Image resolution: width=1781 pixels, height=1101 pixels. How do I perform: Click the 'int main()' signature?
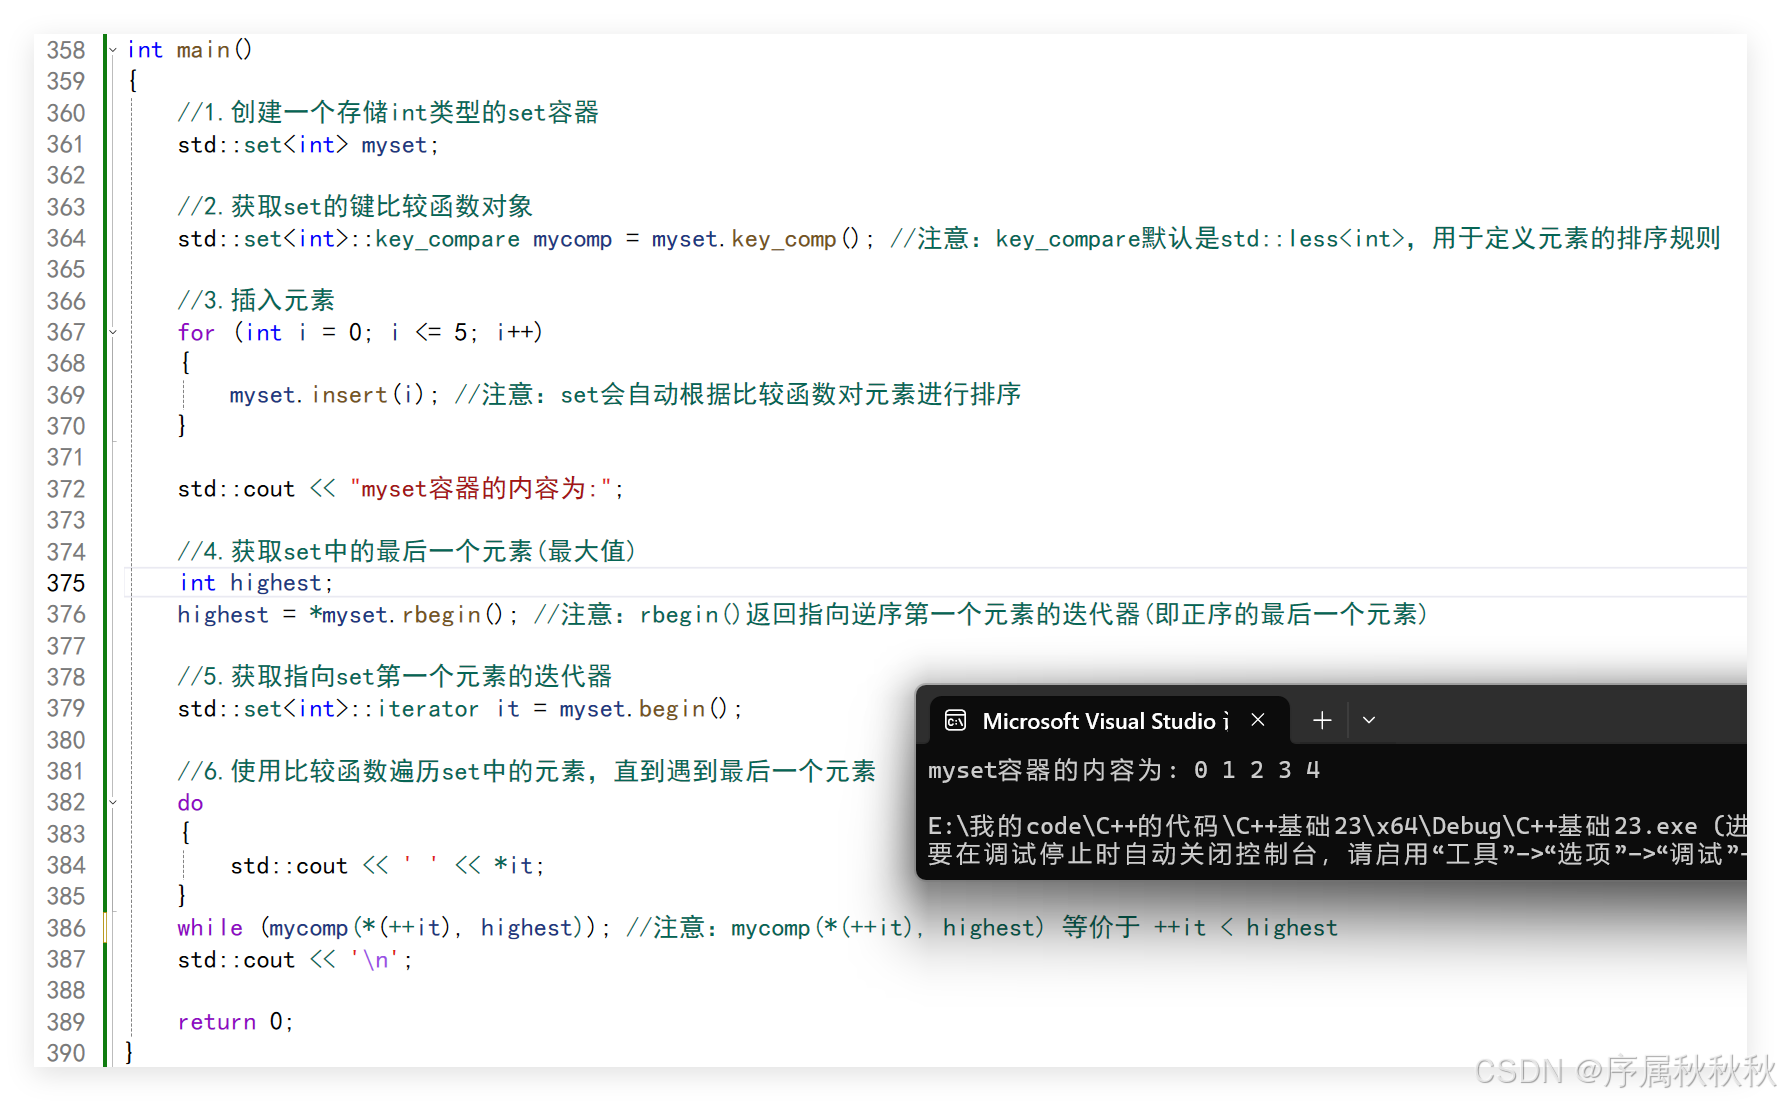click(x=190, y=50)
